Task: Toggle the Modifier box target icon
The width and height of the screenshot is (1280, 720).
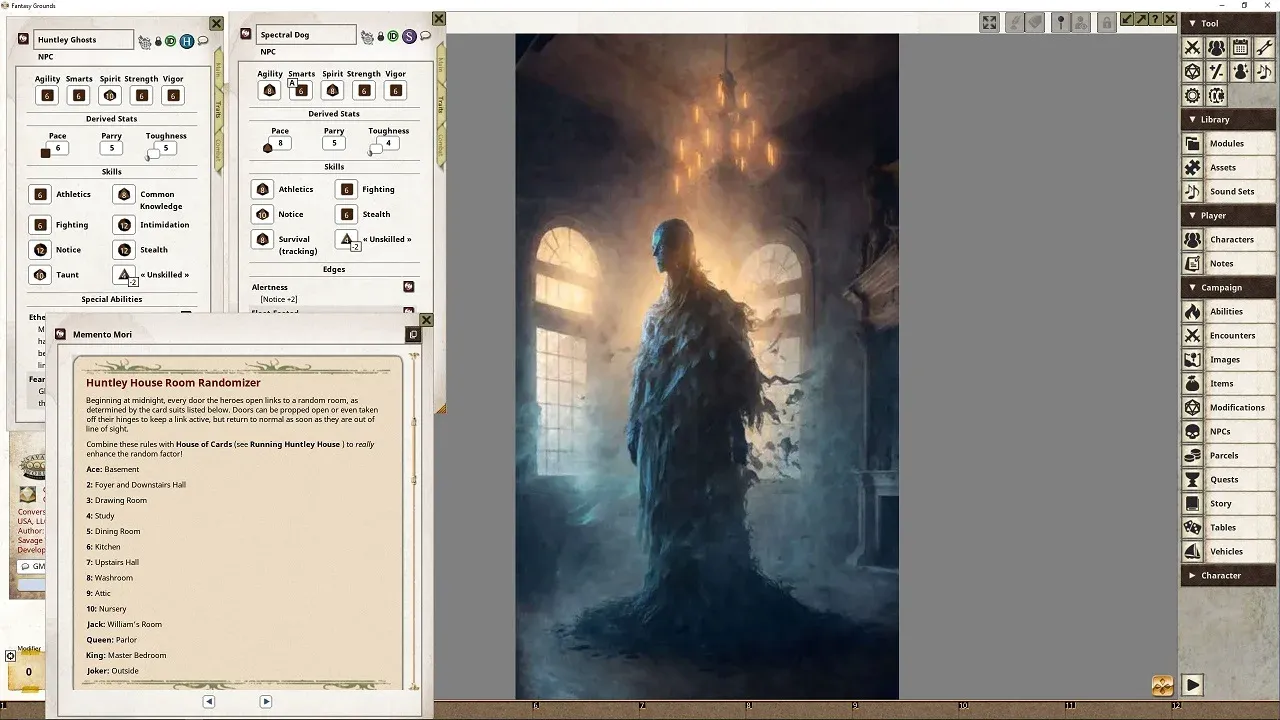Action: (x=10, y=656)
